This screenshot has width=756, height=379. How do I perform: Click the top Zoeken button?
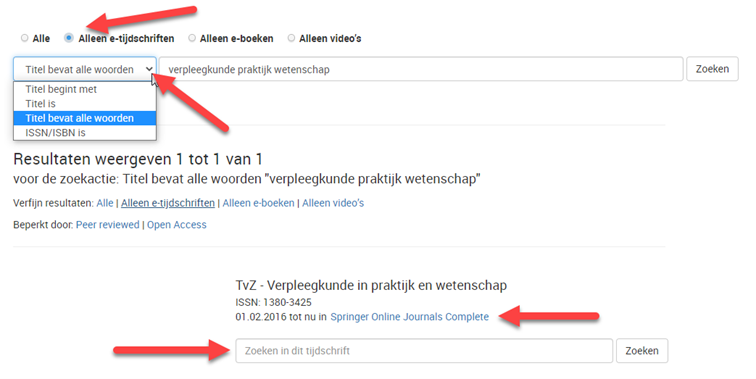coord(712,69)
